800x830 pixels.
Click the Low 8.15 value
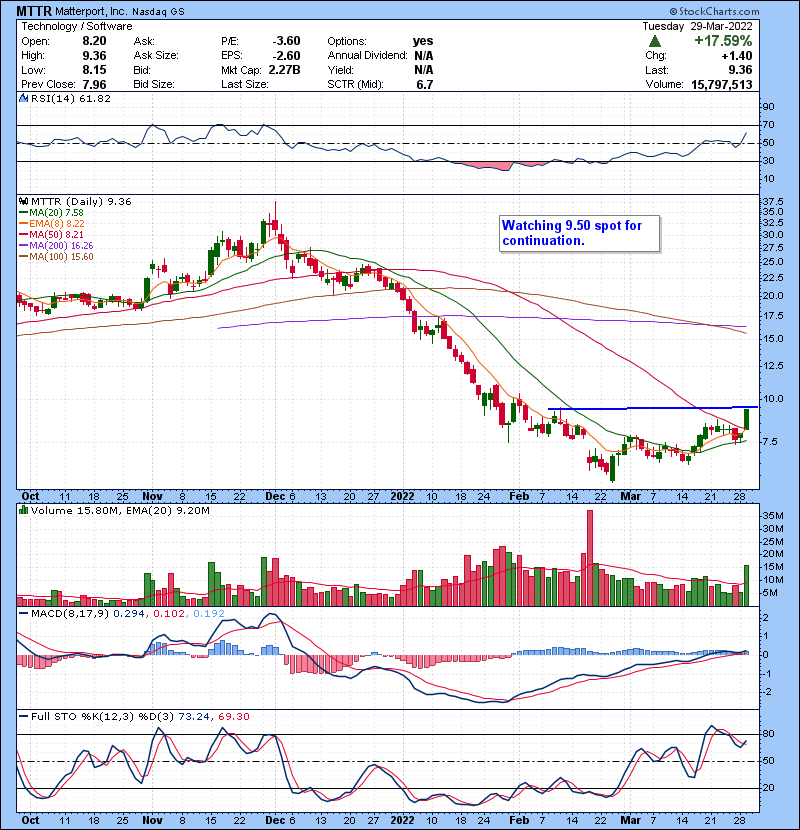click(94, 70)
